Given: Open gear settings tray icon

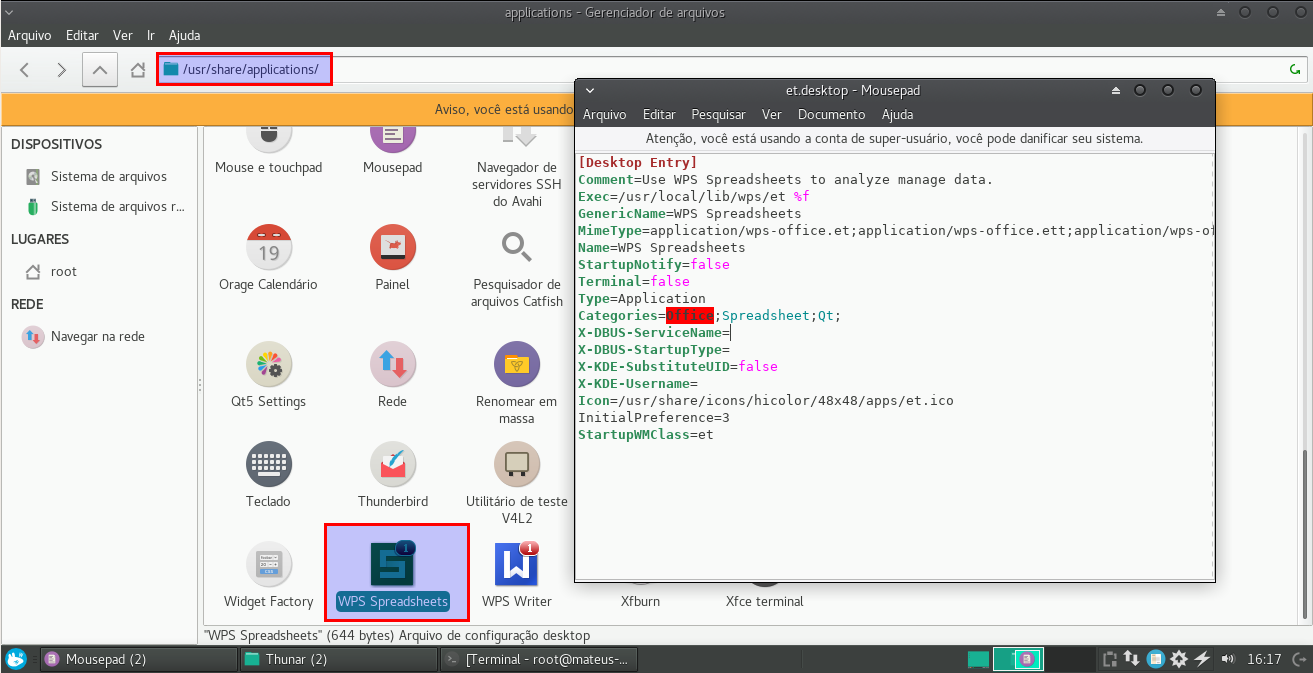Looking at the screenshot, I should [1179, 659].
